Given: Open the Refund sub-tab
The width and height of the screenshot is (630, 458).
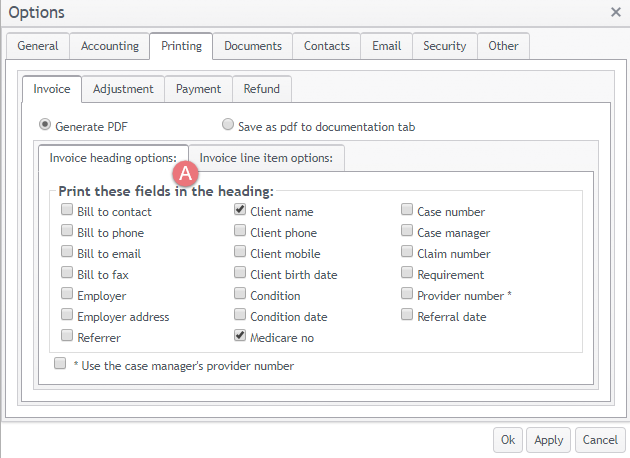Looking at the screenshot, I should click(x=262, y=89).
